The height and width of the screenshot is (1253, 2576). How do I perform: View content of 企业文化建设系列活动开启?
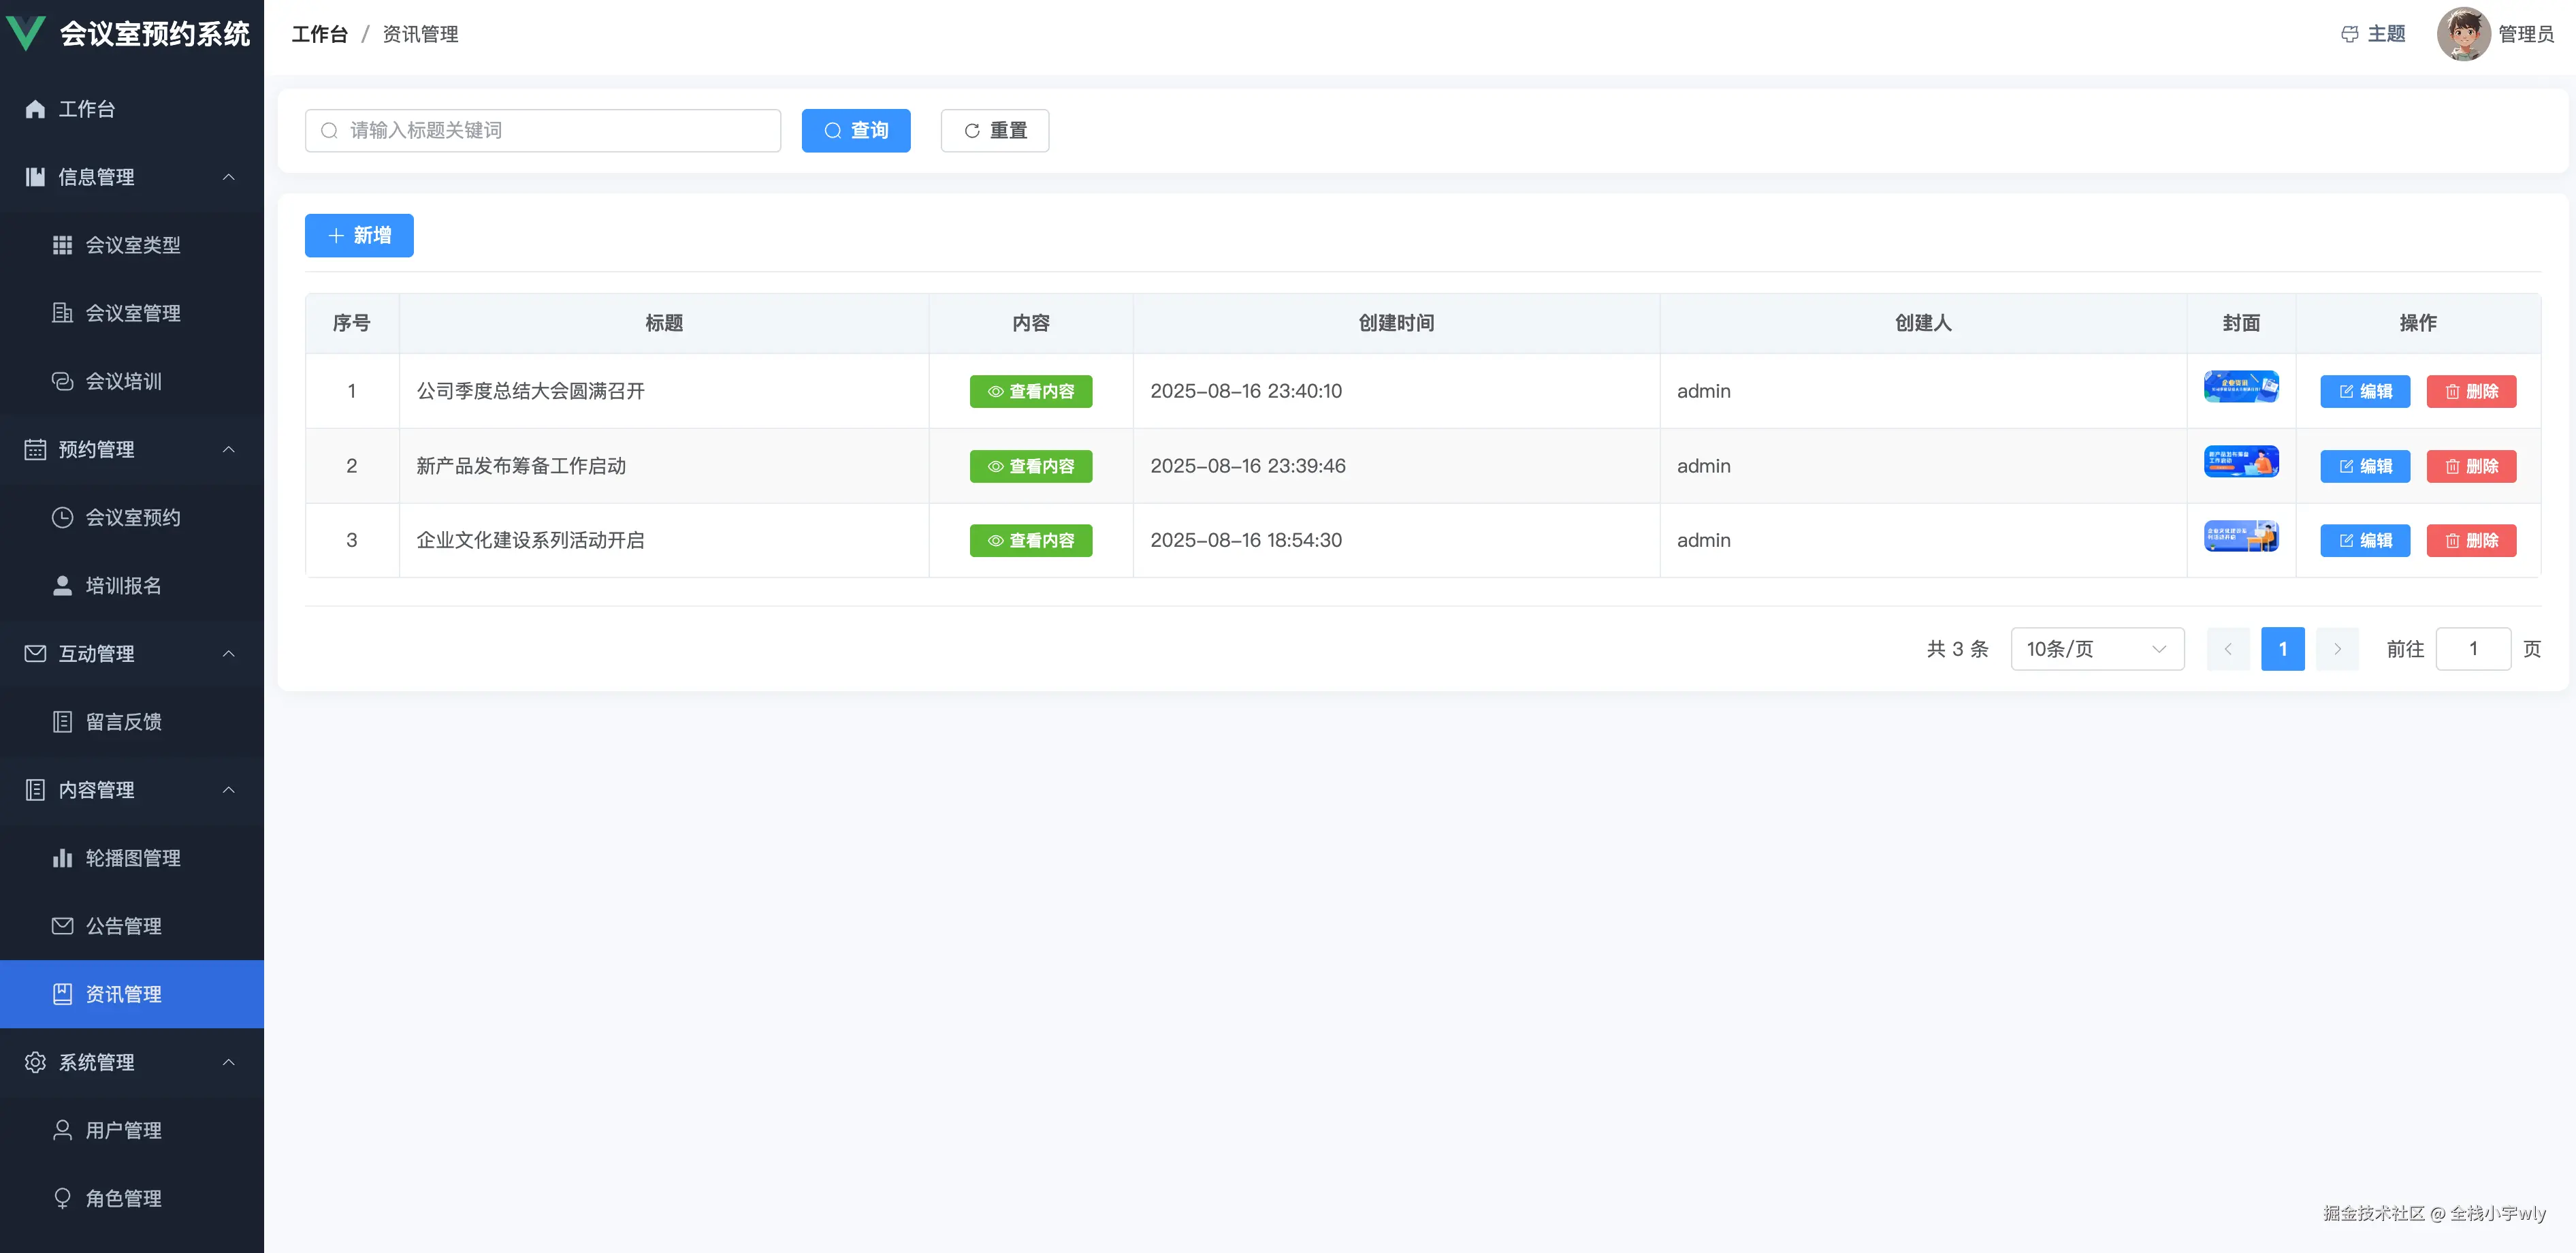[1030, 540]
